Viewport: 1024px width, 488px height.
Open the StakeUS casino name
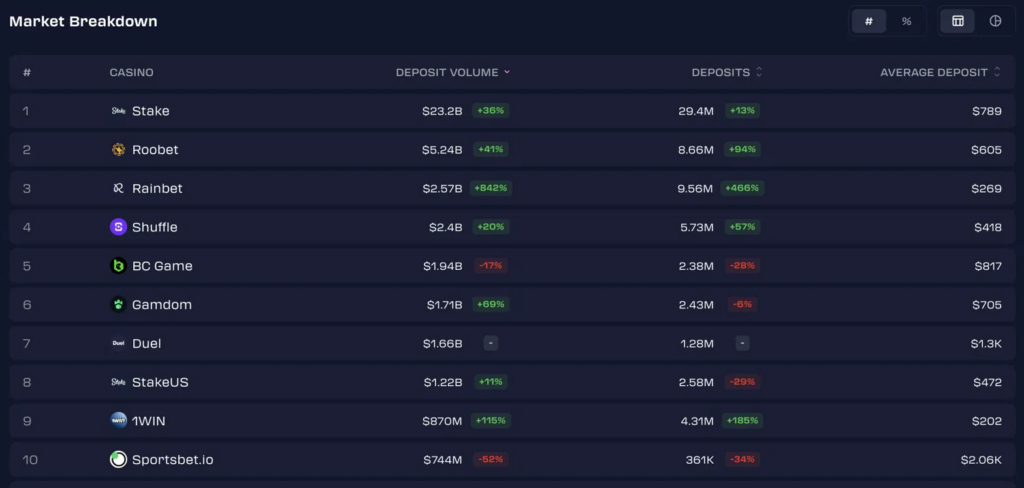[160, 382]
